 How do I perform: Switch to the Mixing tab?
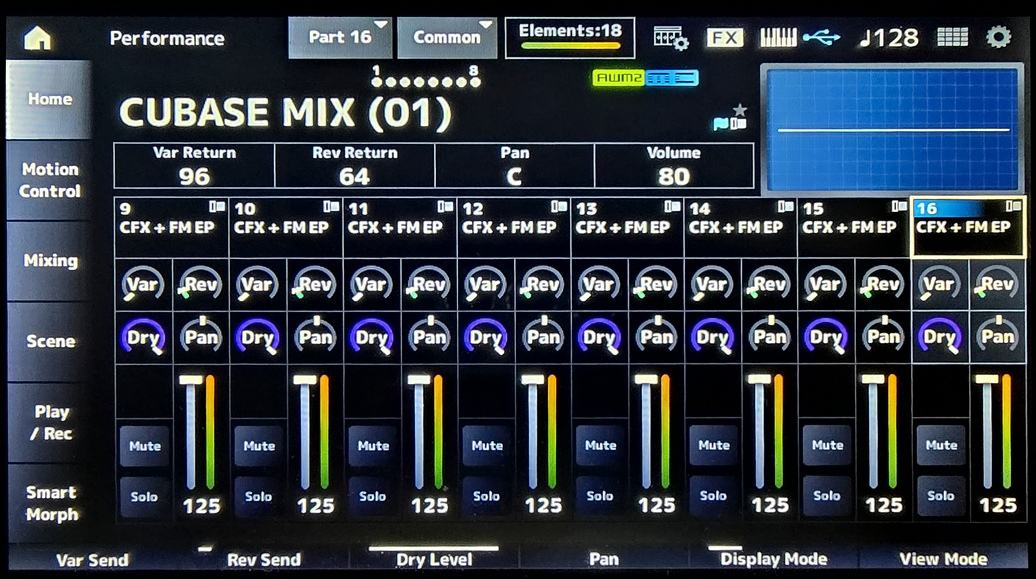[49, 260]
